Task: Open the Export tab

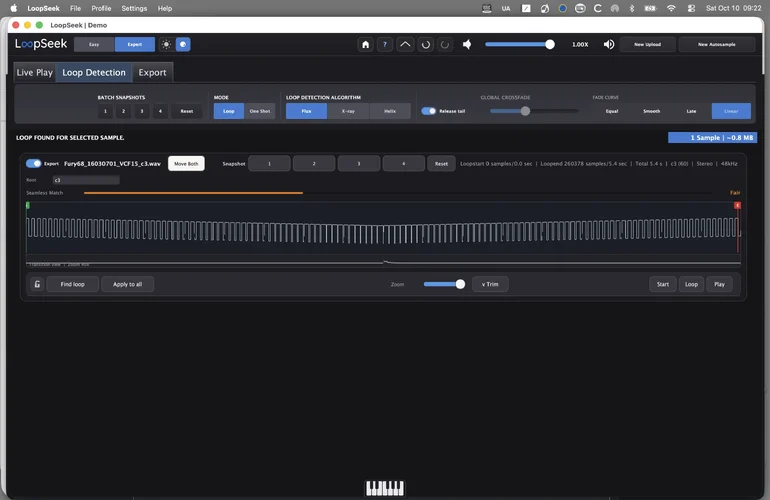Action: [x=152, y=73]
